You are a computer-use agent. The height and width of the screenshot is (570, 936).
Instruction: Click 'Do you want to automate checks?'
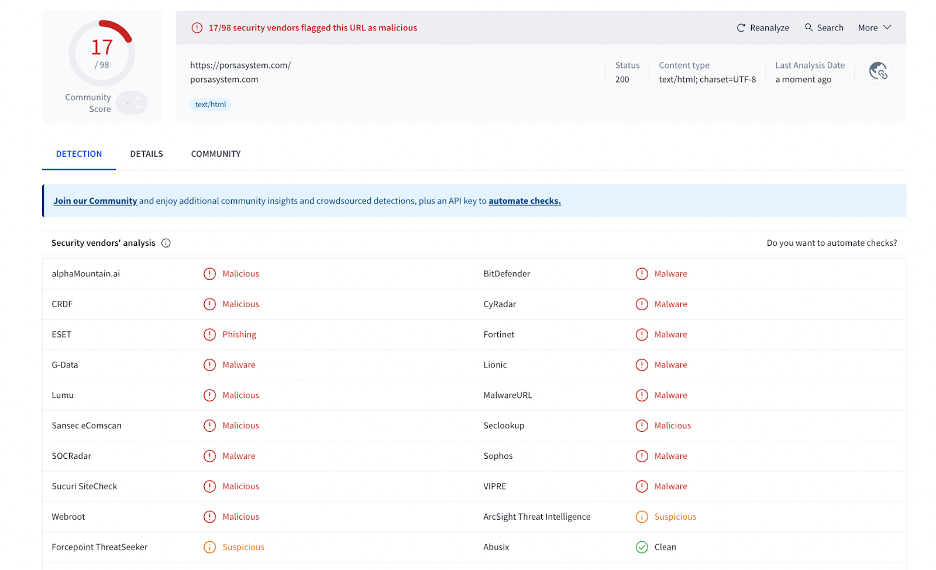coord(831,243)
